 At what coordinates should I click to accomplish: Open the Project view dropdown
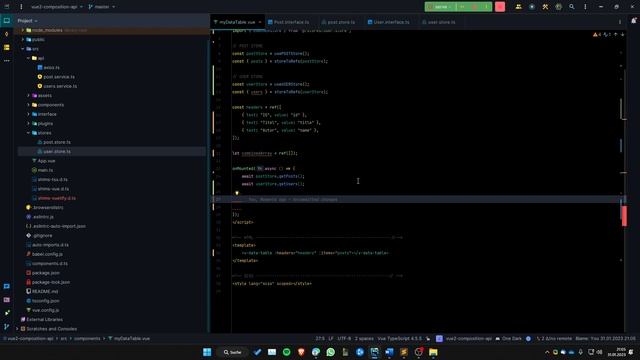pos(27,20)
